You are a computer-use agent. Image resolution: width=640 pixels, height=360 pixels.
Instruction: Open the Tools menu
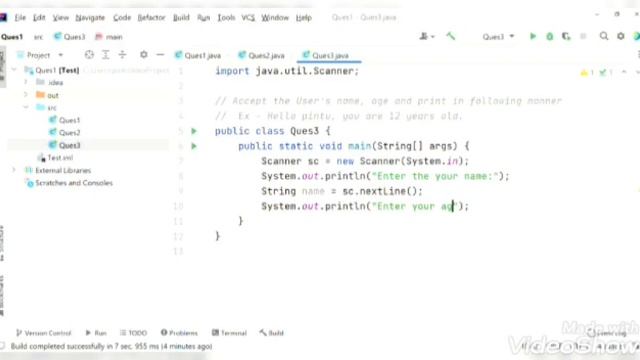point(226,18)
